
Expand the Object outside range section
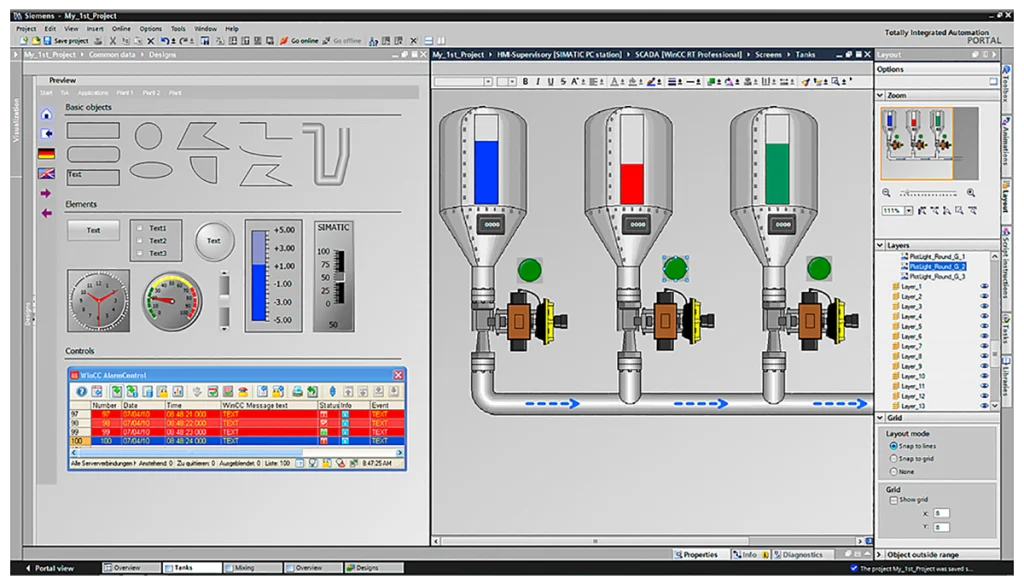point(880,554)
